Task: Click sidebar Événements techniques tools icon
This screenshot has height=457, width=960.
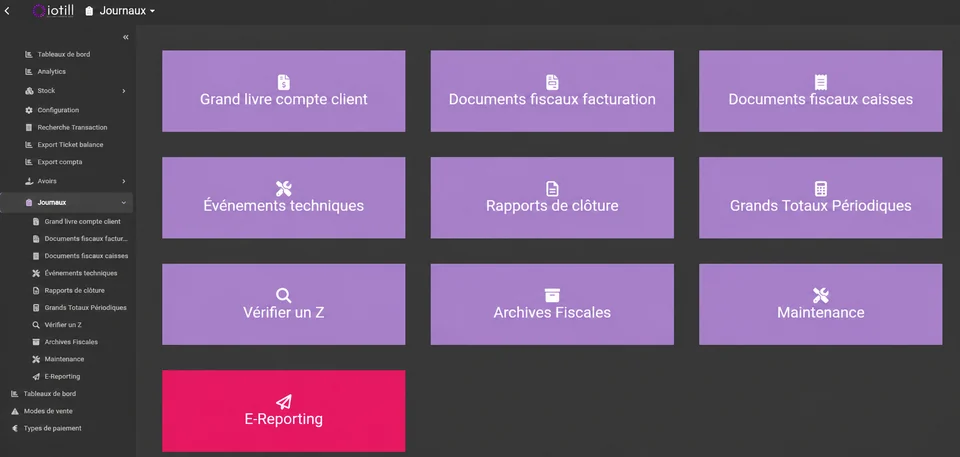Action: [36, 273]
